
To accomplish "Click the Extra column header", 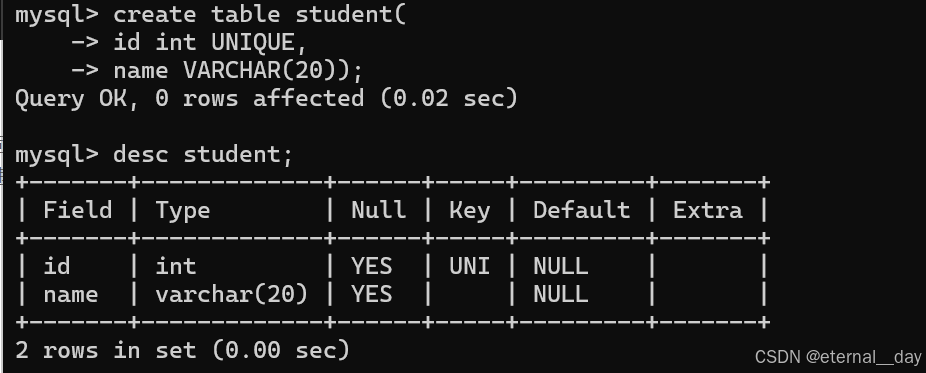I will coord(707,210).
